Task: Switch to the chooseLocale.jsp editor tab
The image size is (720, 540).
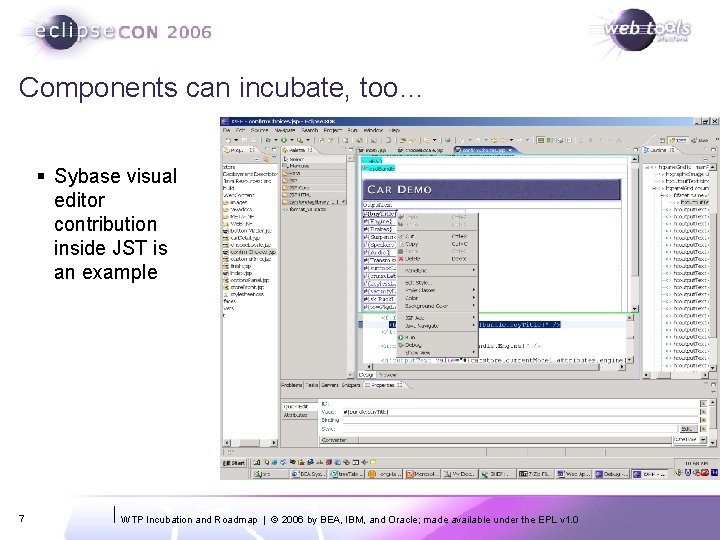Action: [421, 150]
